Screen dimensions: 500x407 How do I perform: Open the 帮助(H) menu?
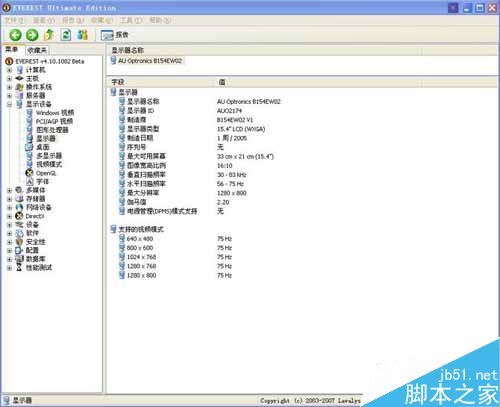[160, 20]
